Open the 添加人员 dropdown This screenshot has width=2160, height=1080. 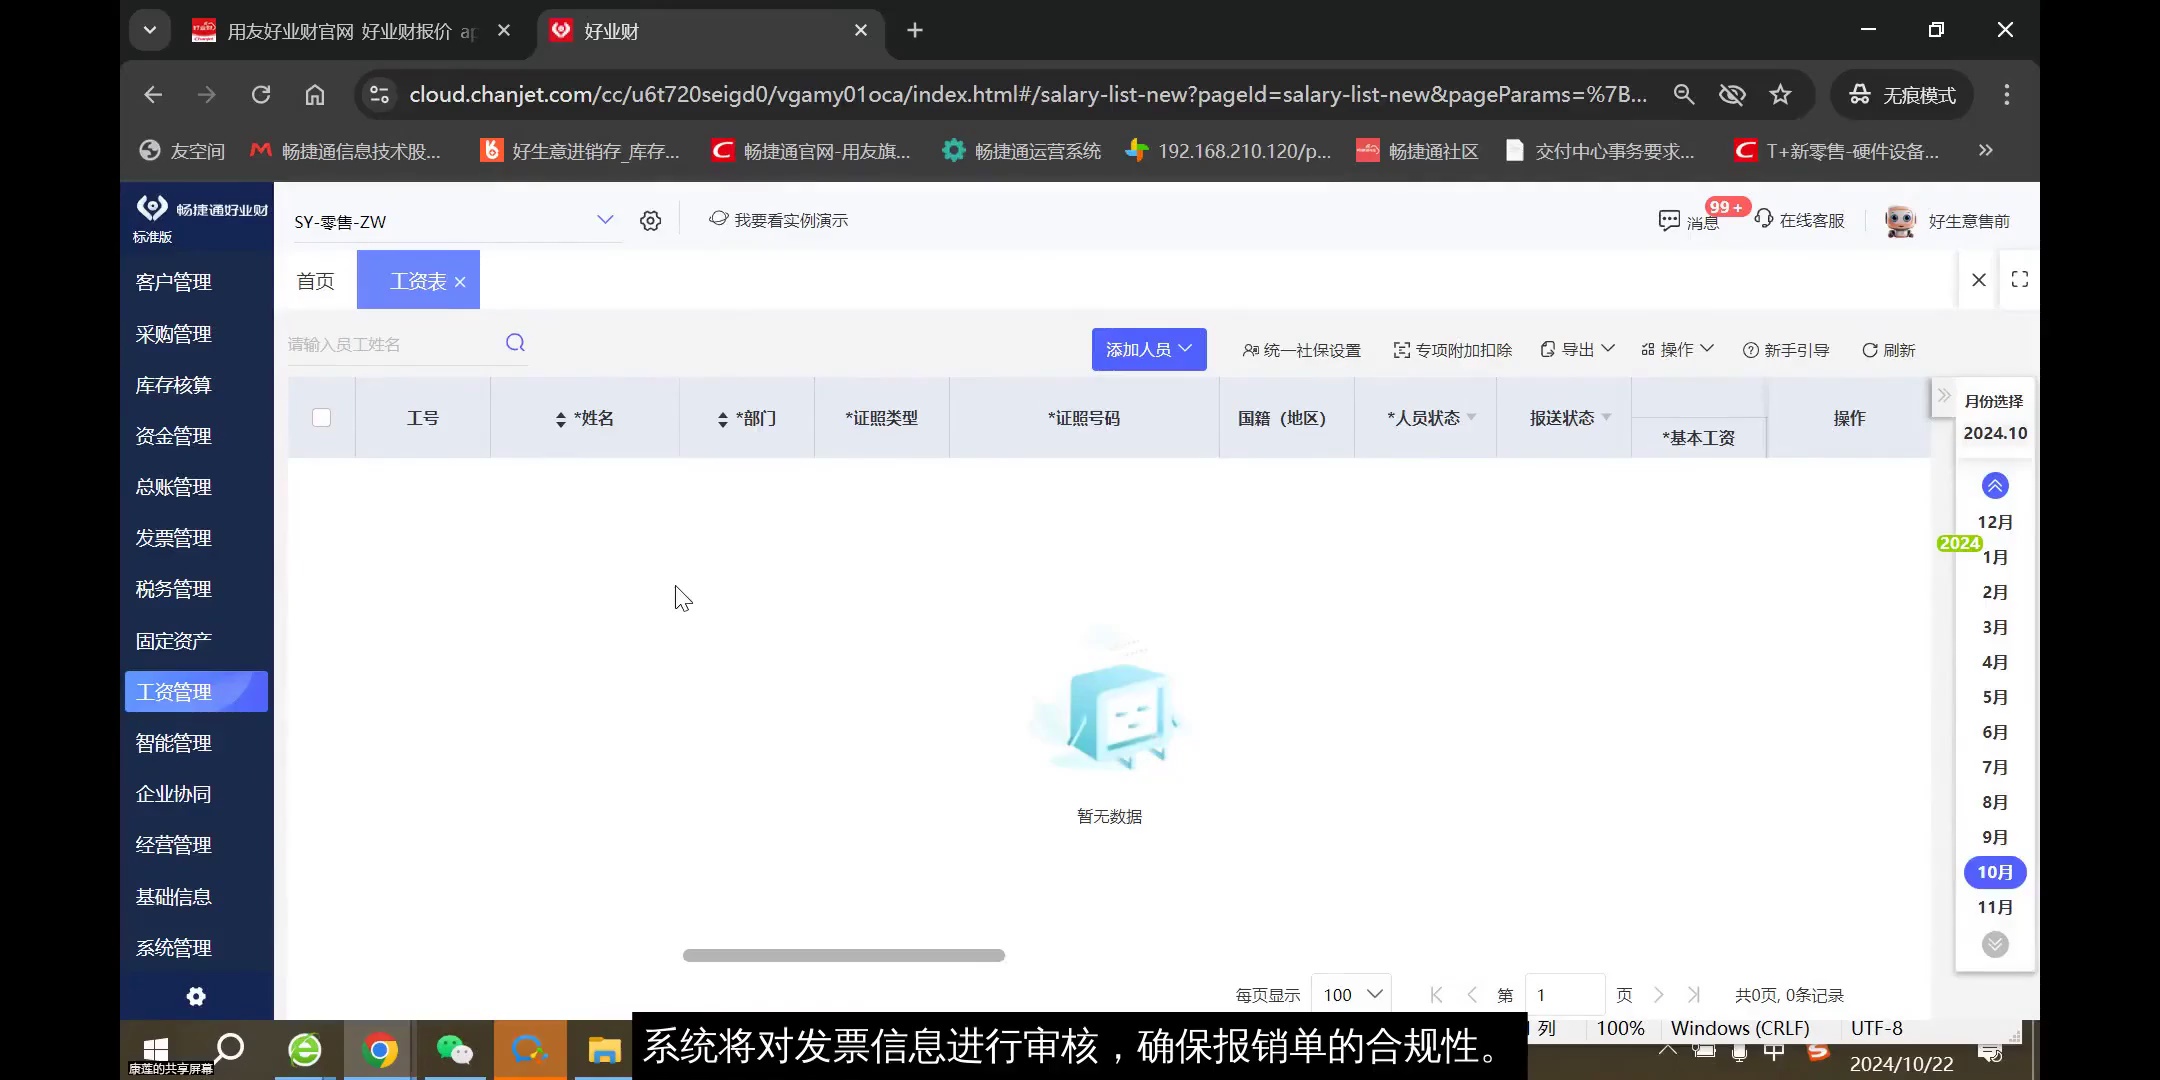click(x=1148, y=349)
